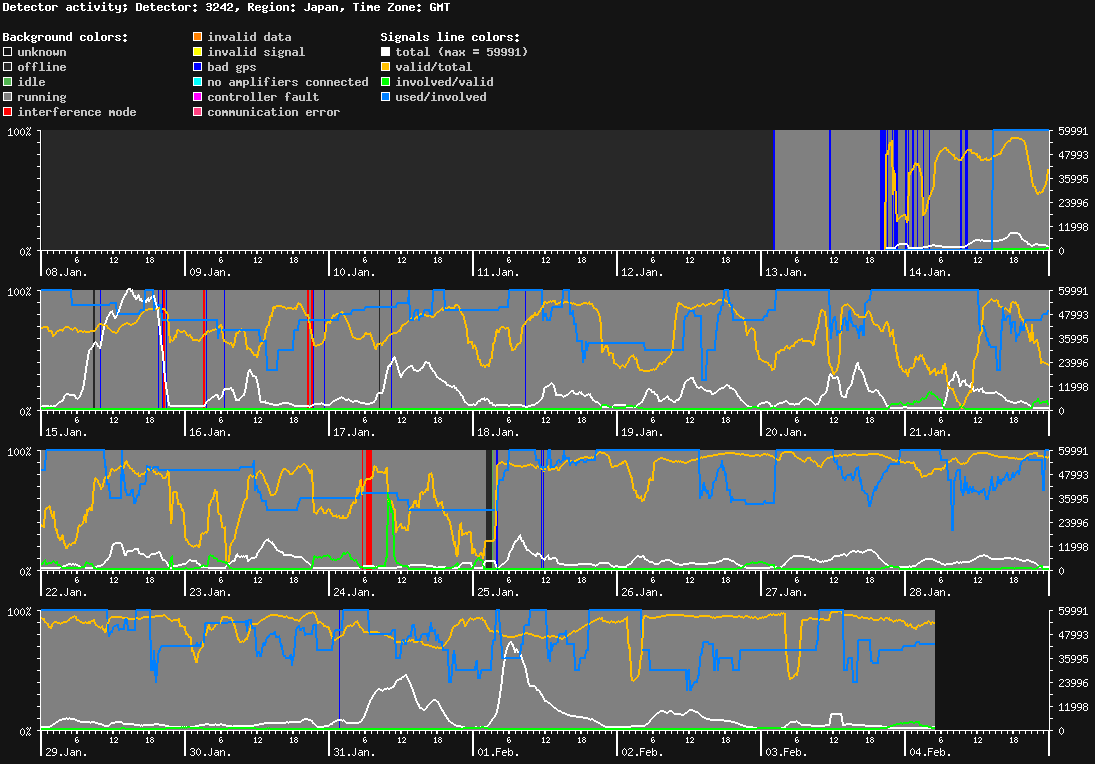
Task: Click the interference mode legend icon
Action: [x=7, y=112]
